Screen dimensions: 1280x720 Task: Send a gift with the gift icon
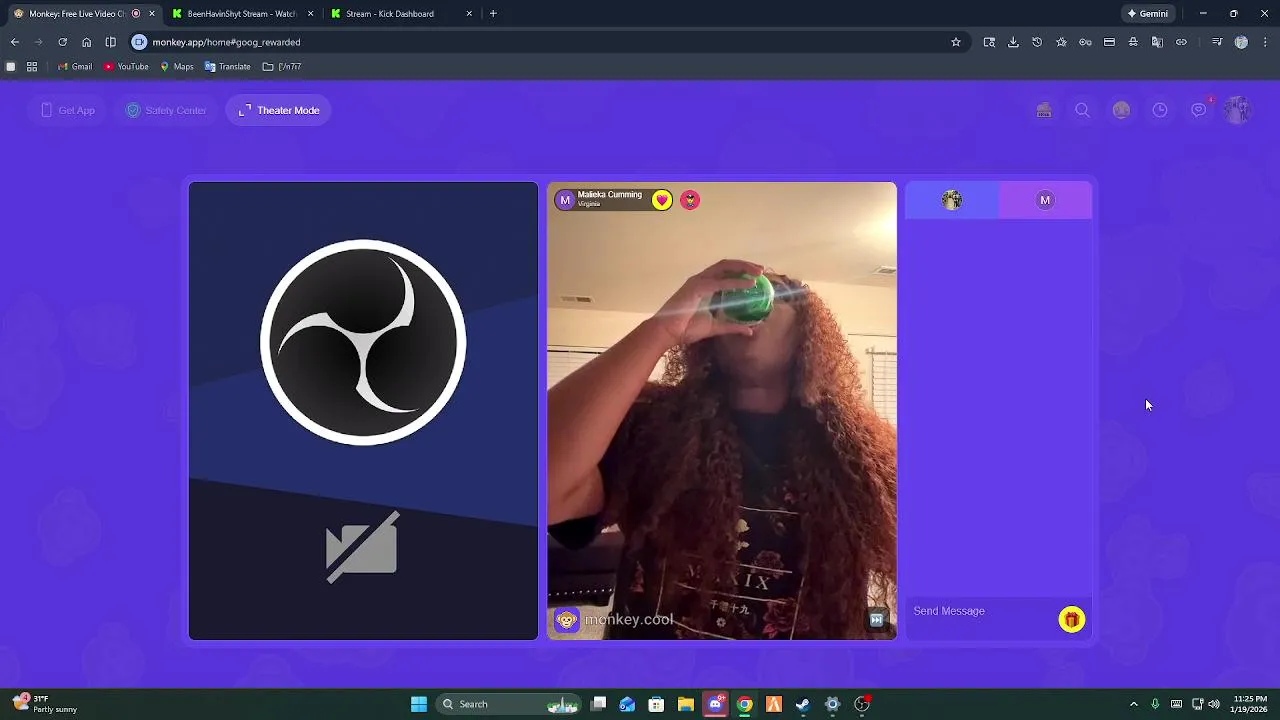tap(1072, 620)
